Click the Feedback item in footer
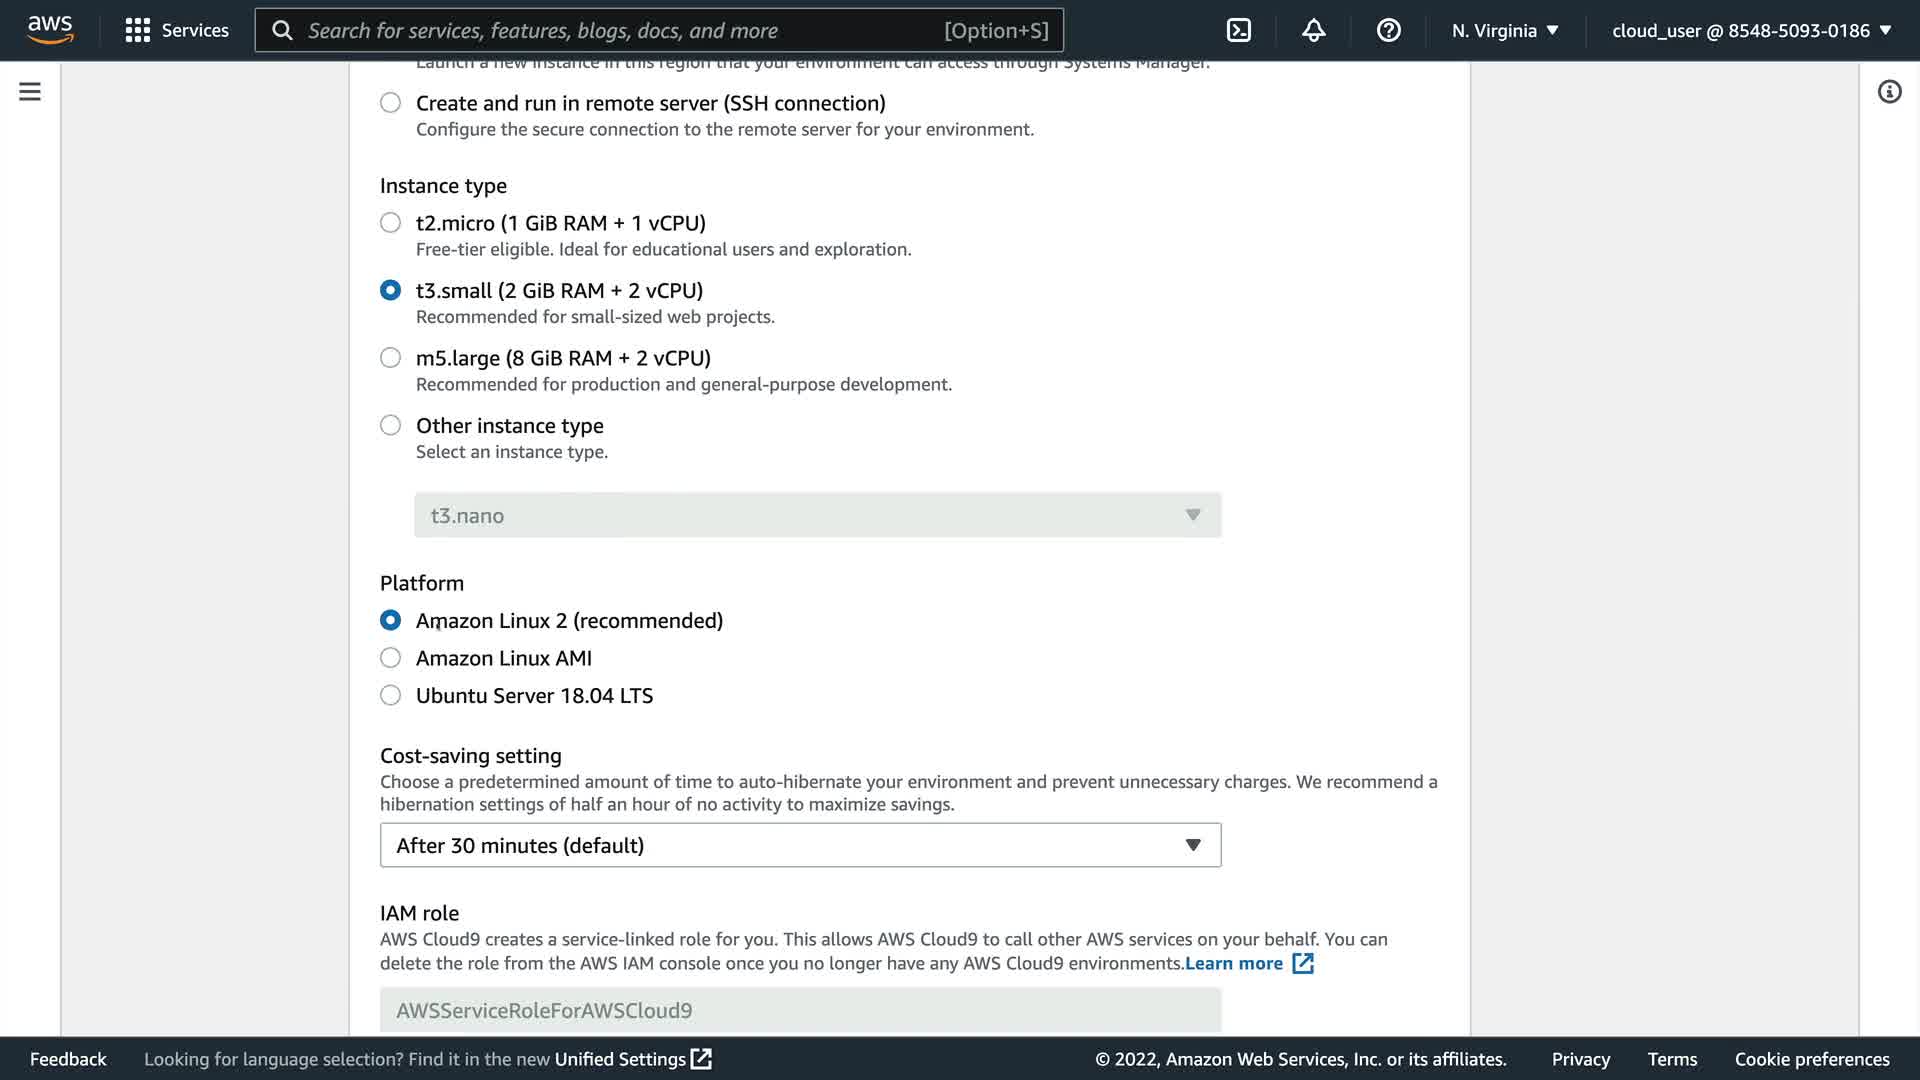Image resolution: width=1920 pixels, height=1080 pixels. pyautogui.click(x=68, y=1059)
